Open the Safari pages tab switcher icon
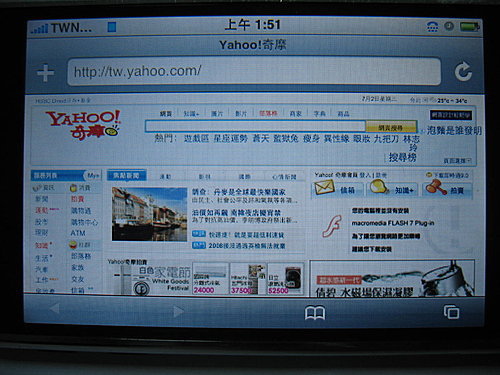Viewport: 500px width, 375px height. click(451, 312)
